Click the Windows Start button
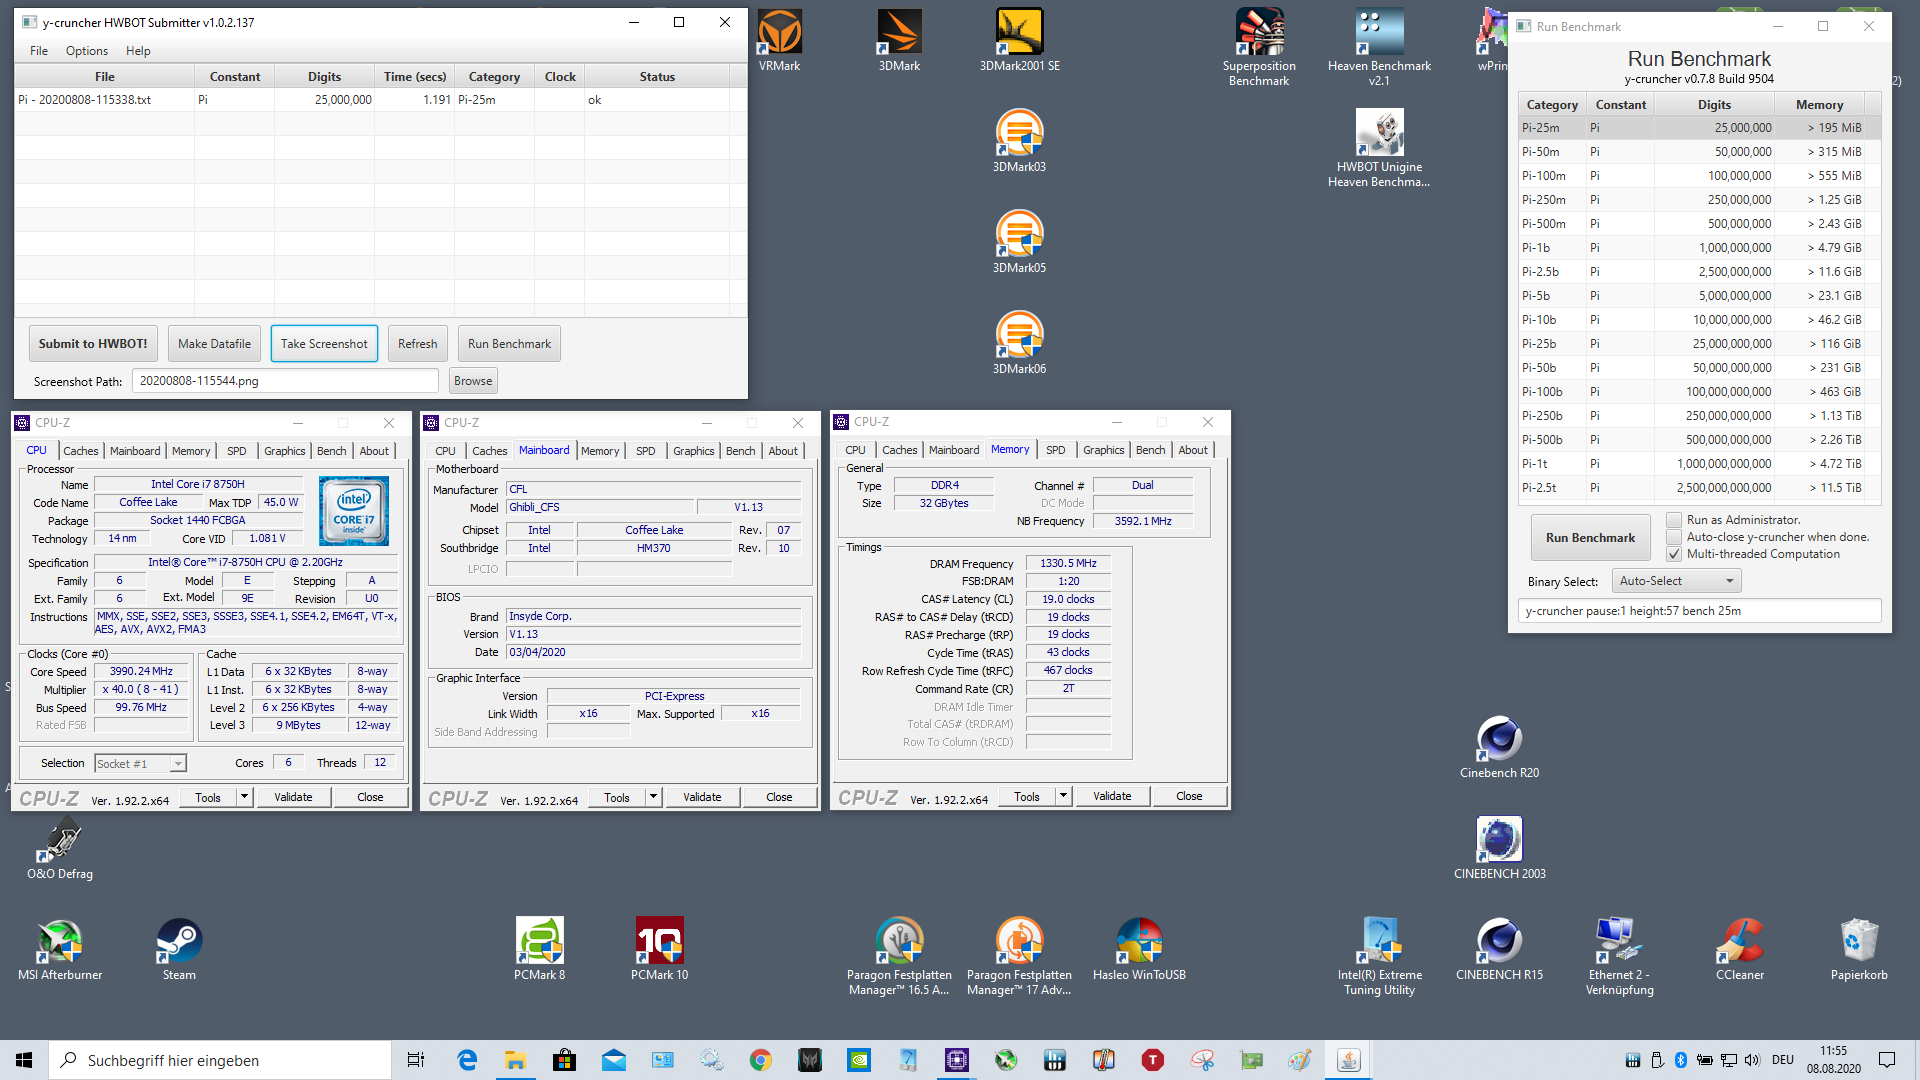Image resolution: width=1920 pixels, height=1080 pixels. tap(24, 1060)
